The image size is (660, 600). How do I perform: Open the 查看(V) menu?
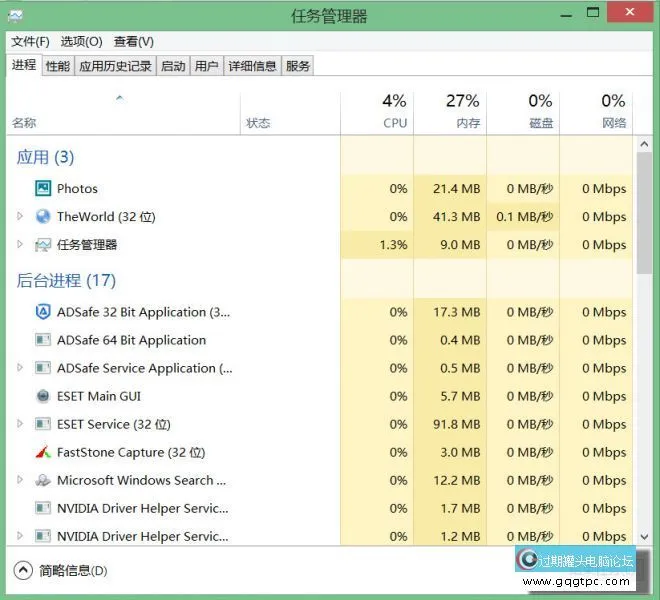pyautogui.click(x=133, y=41)
